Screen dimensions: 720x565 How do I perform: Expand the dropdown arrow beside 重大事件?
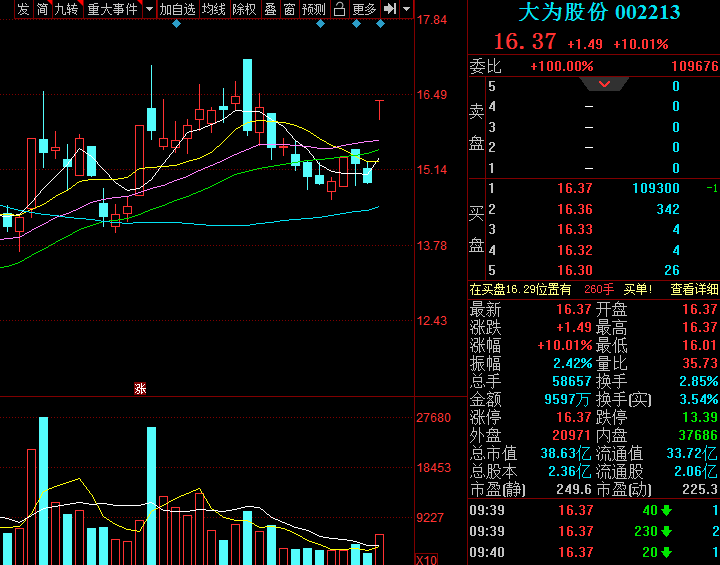(149, 9)
